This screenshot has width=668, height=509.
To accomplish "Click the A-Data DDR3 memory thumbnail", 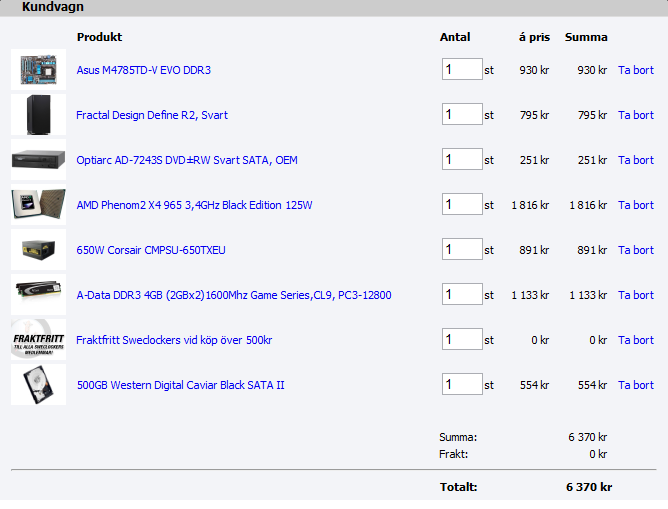I will 38,295.
